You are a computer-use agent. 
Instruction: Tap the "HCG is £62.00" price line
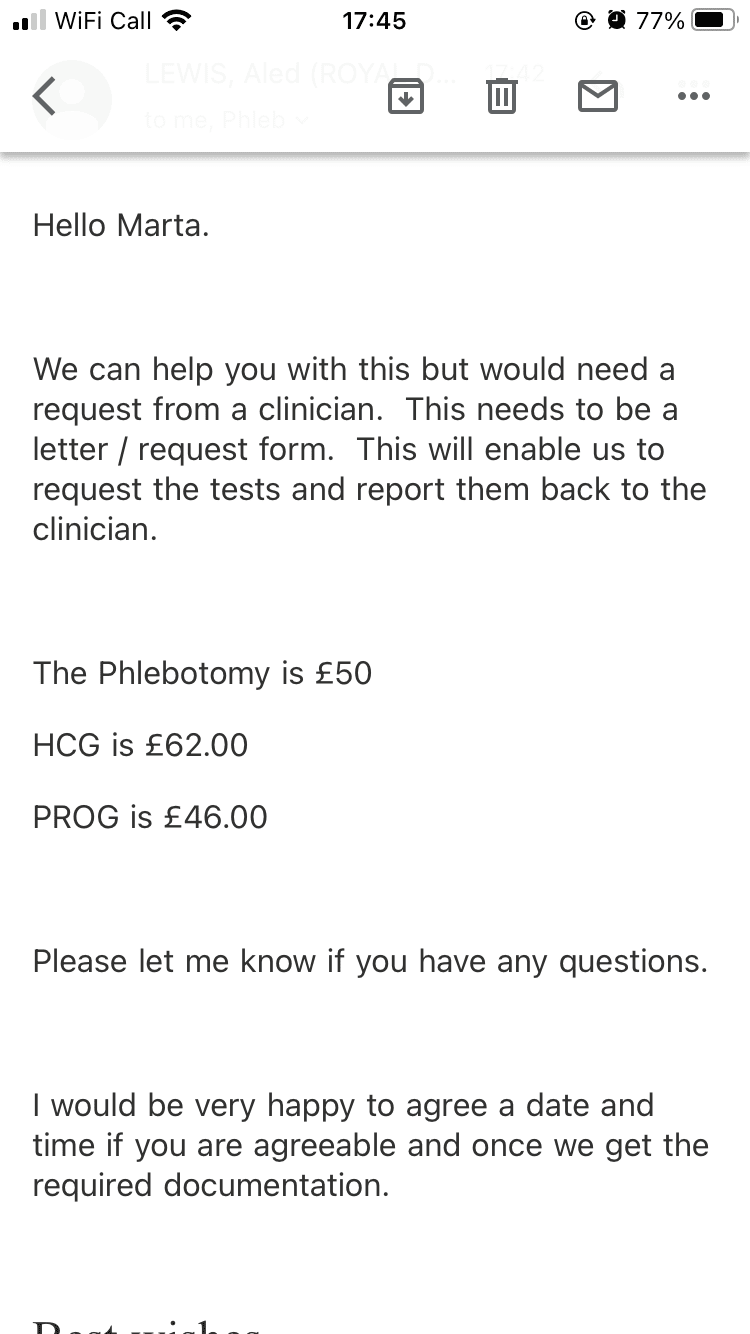(140, 745)
